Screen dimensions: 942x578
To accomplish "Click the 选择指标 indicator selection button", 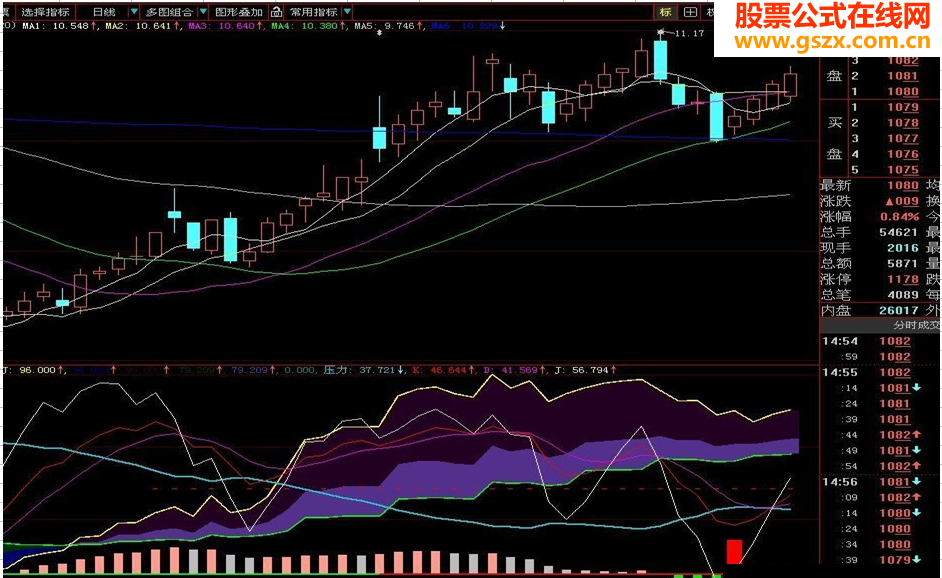I will point(45,12).
